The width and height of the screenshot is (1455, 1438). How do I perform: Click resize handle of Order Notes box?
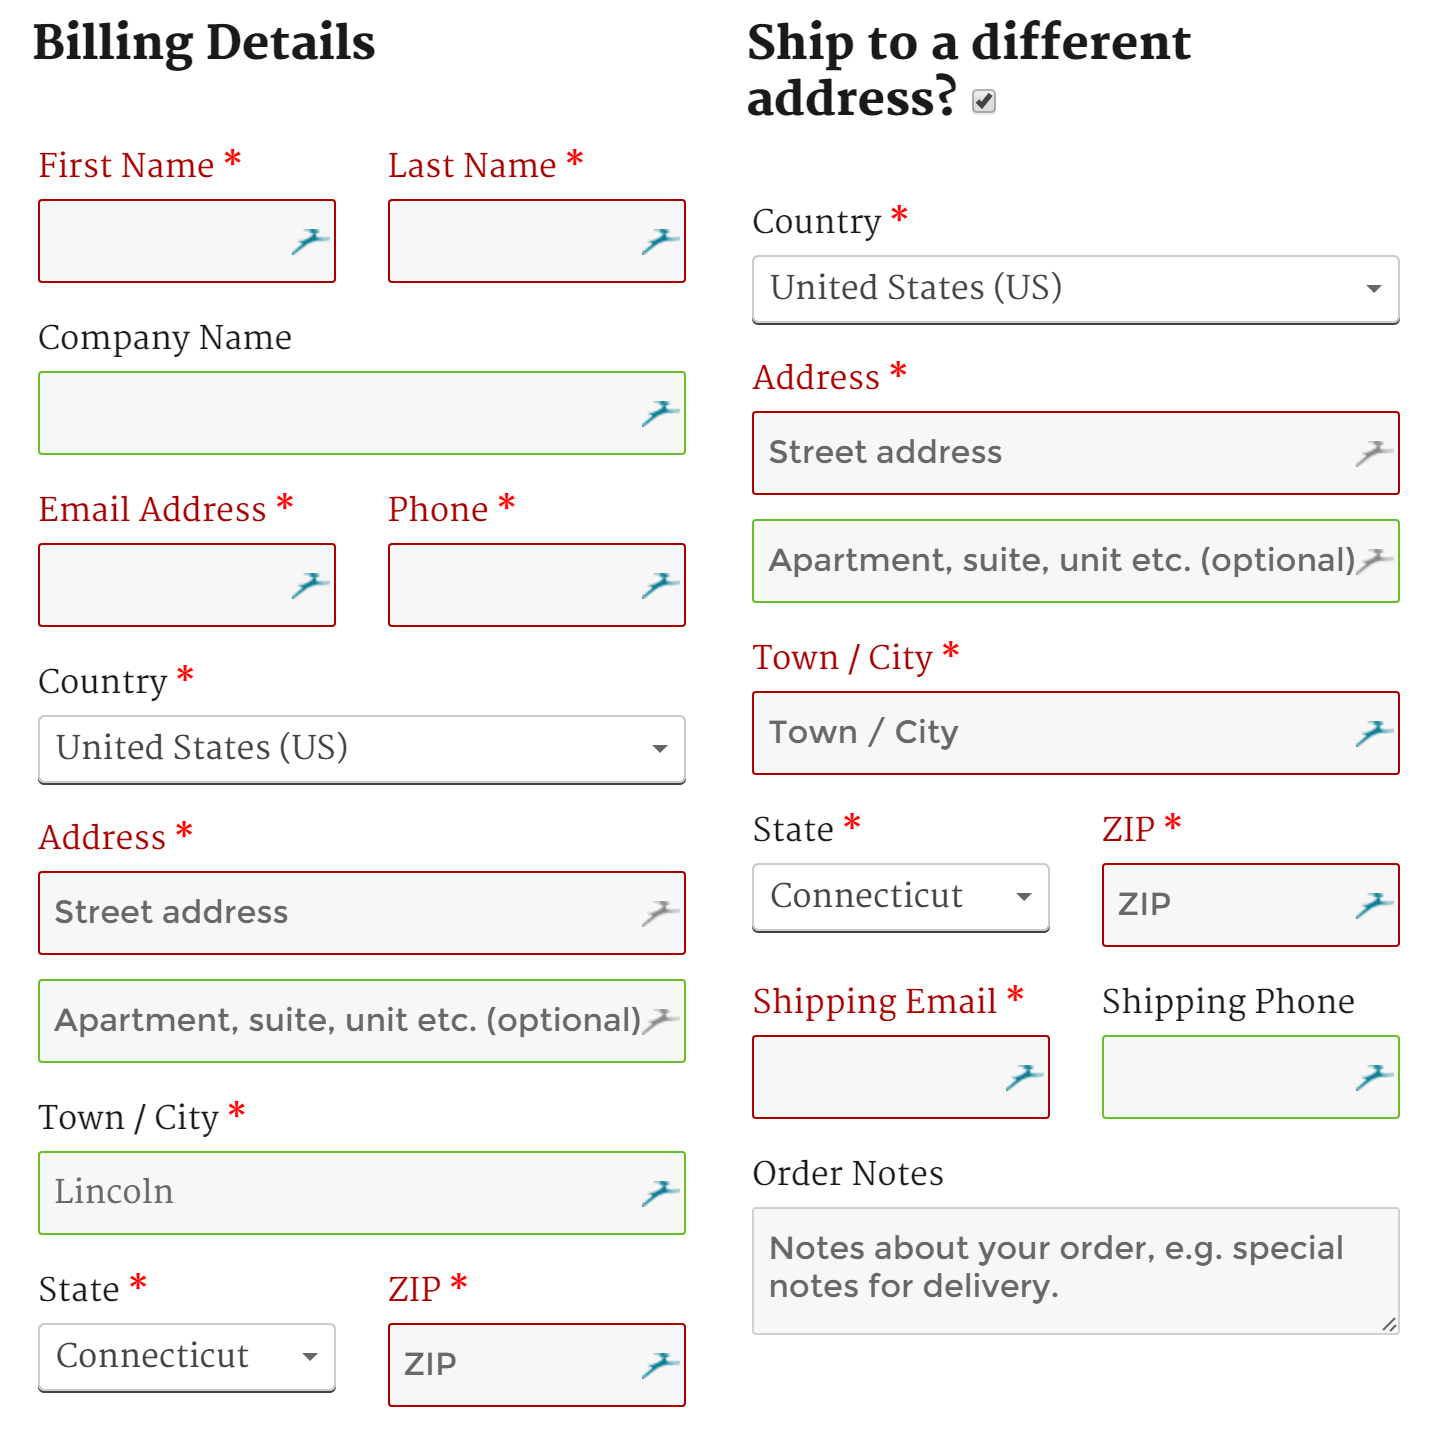(x=1389, y=1324)
